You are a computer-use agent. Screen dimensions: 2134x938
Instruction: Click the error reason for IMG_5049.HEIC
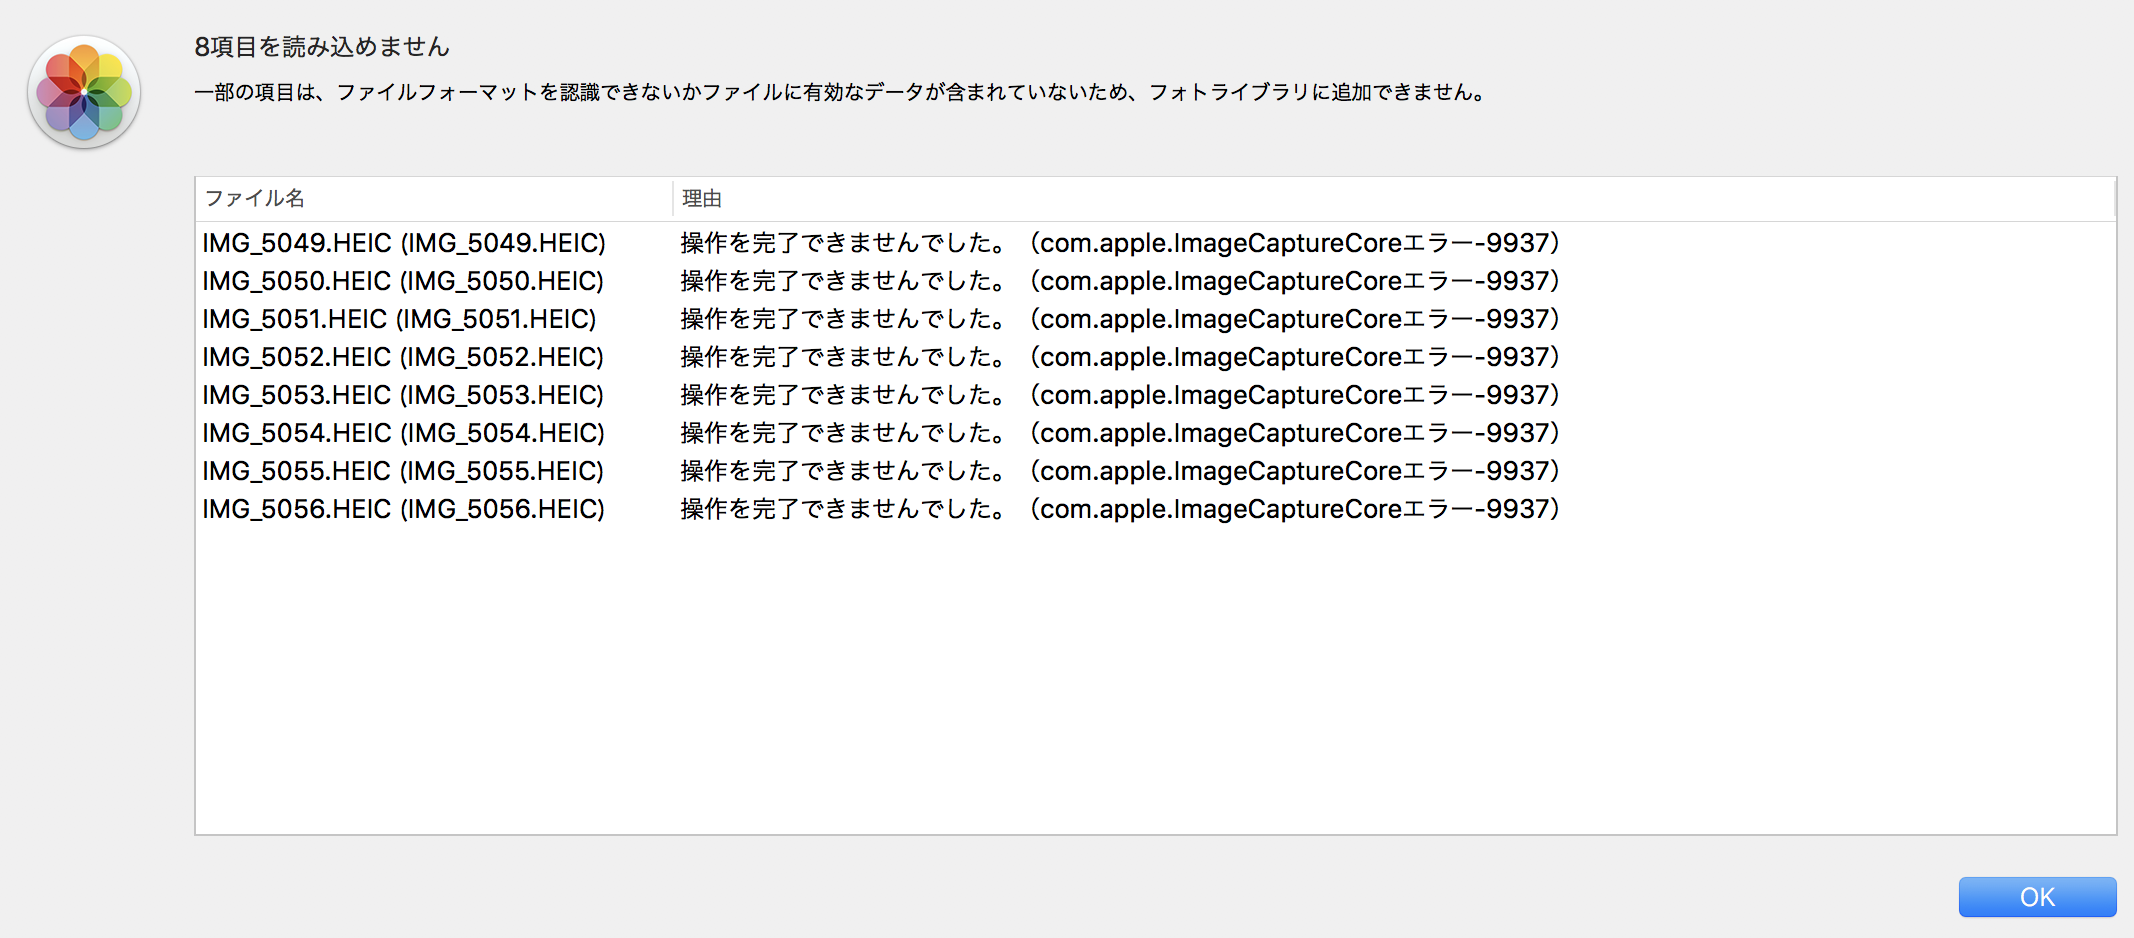[x=1119, y=243]
